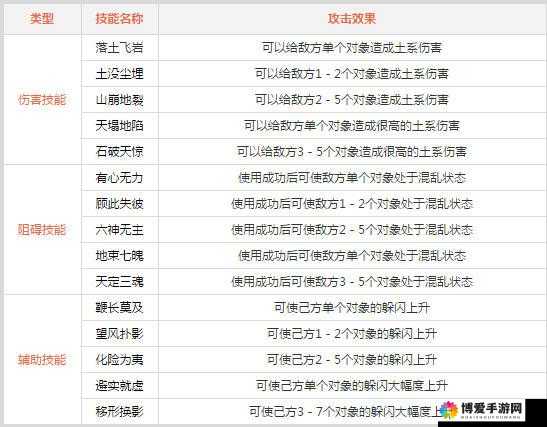The image size is (547, 427).
Task: Click the skill name 地束七魄
Action: tap(120, 256)
